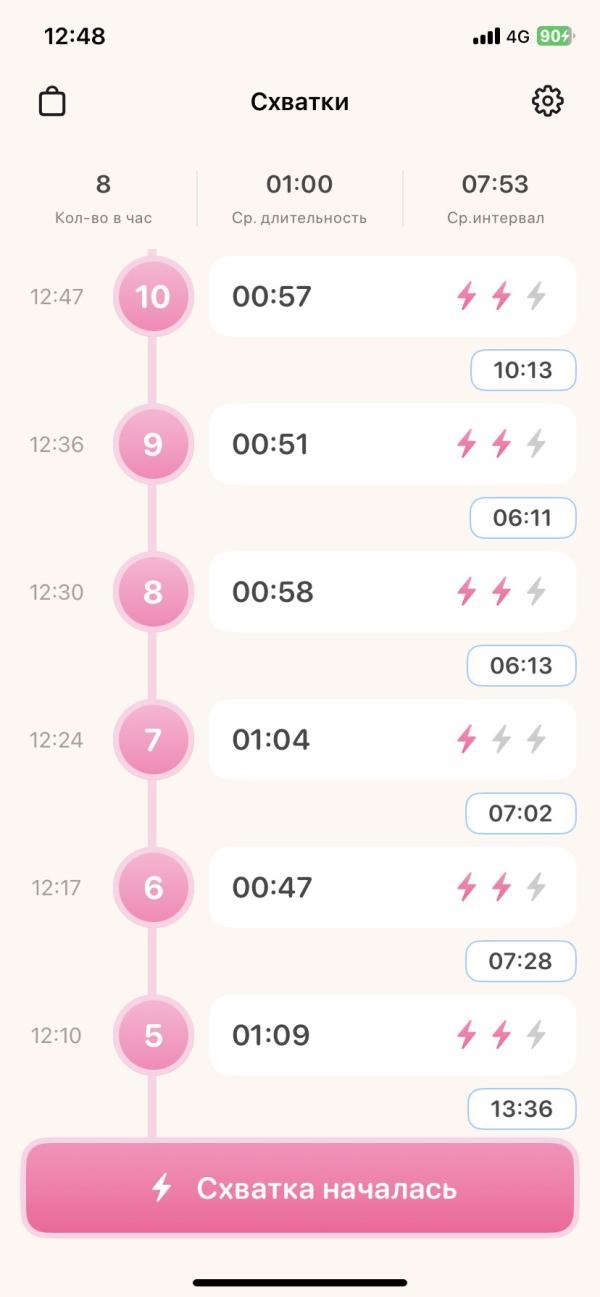This screenshot has height=1297, width=600.
Task: Tap third lightning bolt on contraction 6
Action: (537, 887)
